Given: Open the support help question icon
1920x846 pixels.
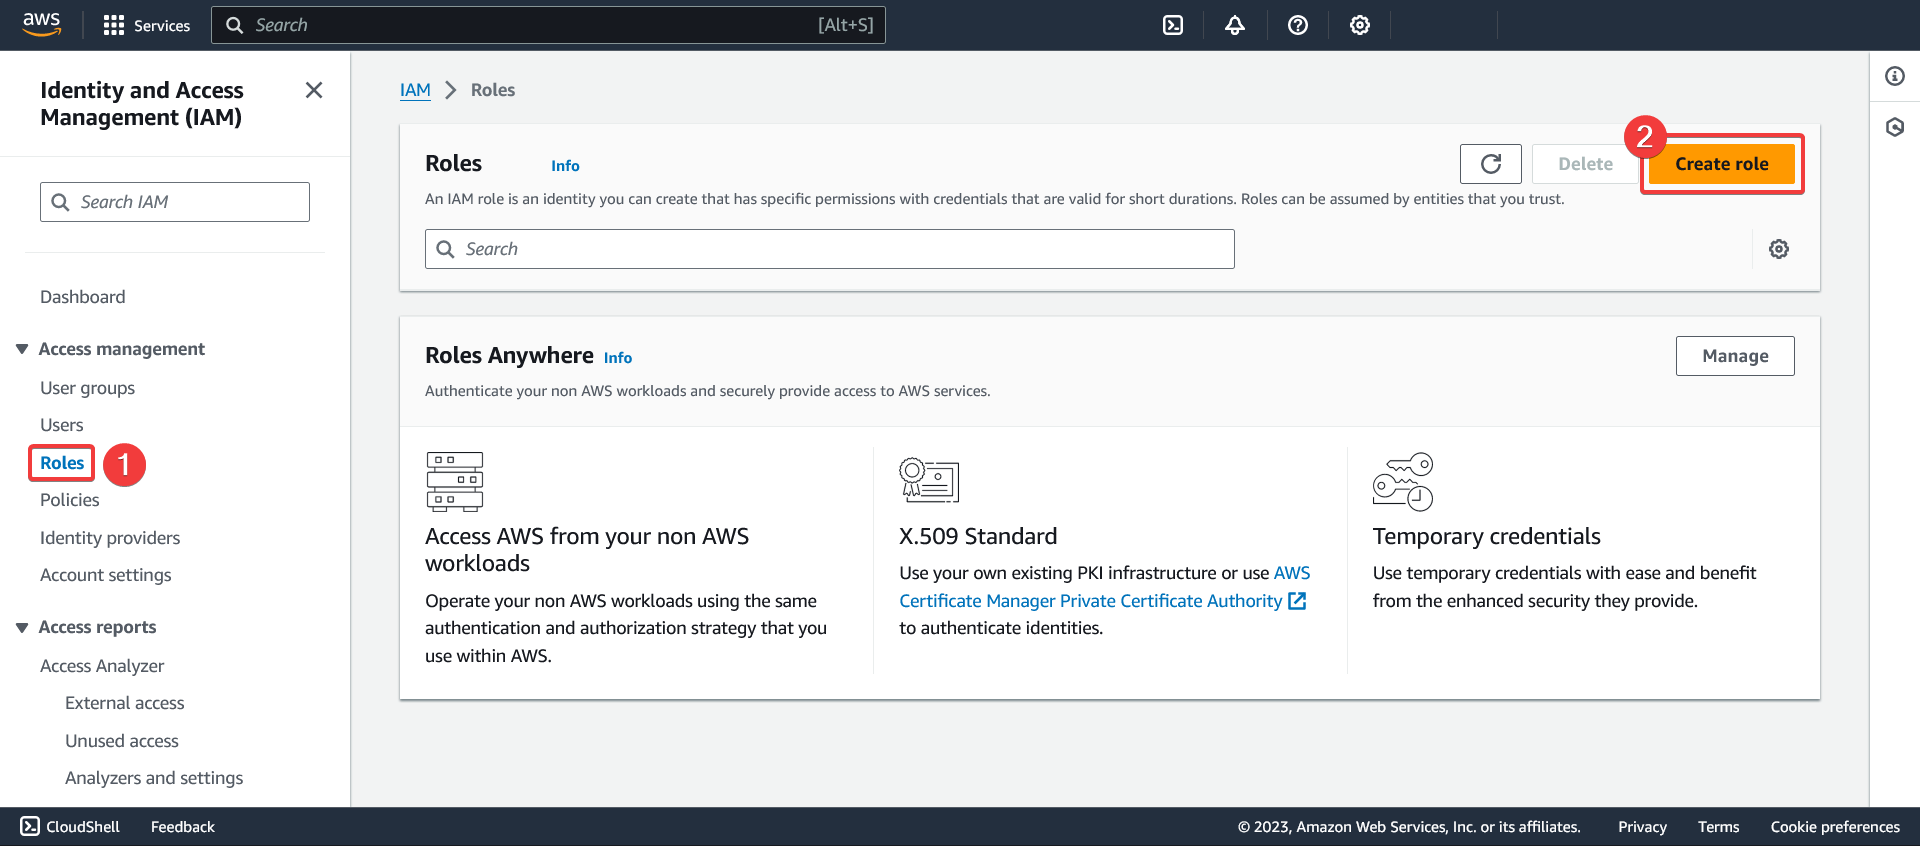Looking at the screenshot, I should [1298, 25].
